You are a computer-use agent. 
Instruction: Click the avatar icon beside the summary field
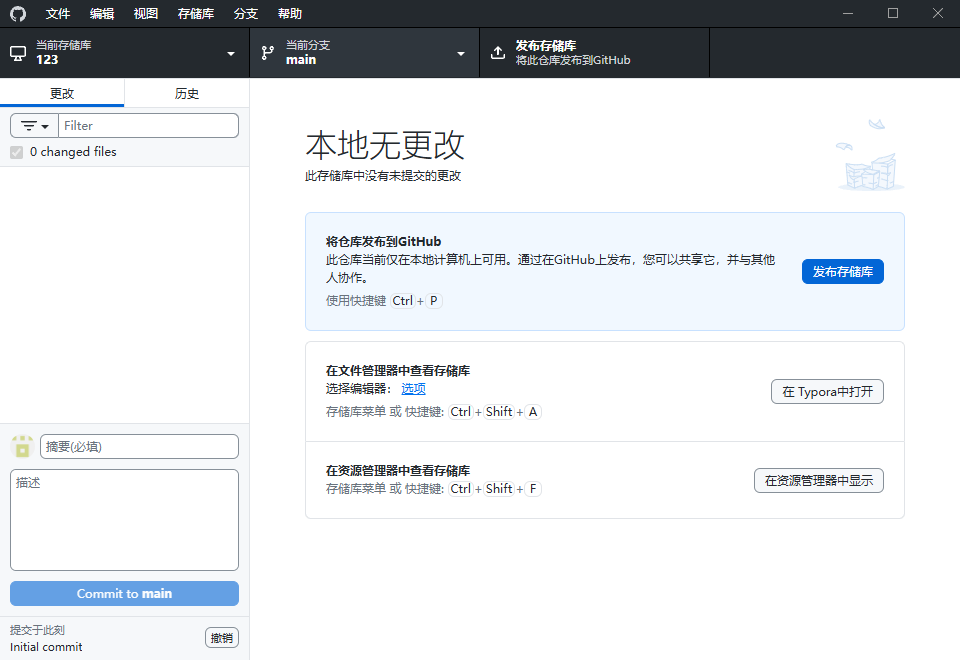21,446
